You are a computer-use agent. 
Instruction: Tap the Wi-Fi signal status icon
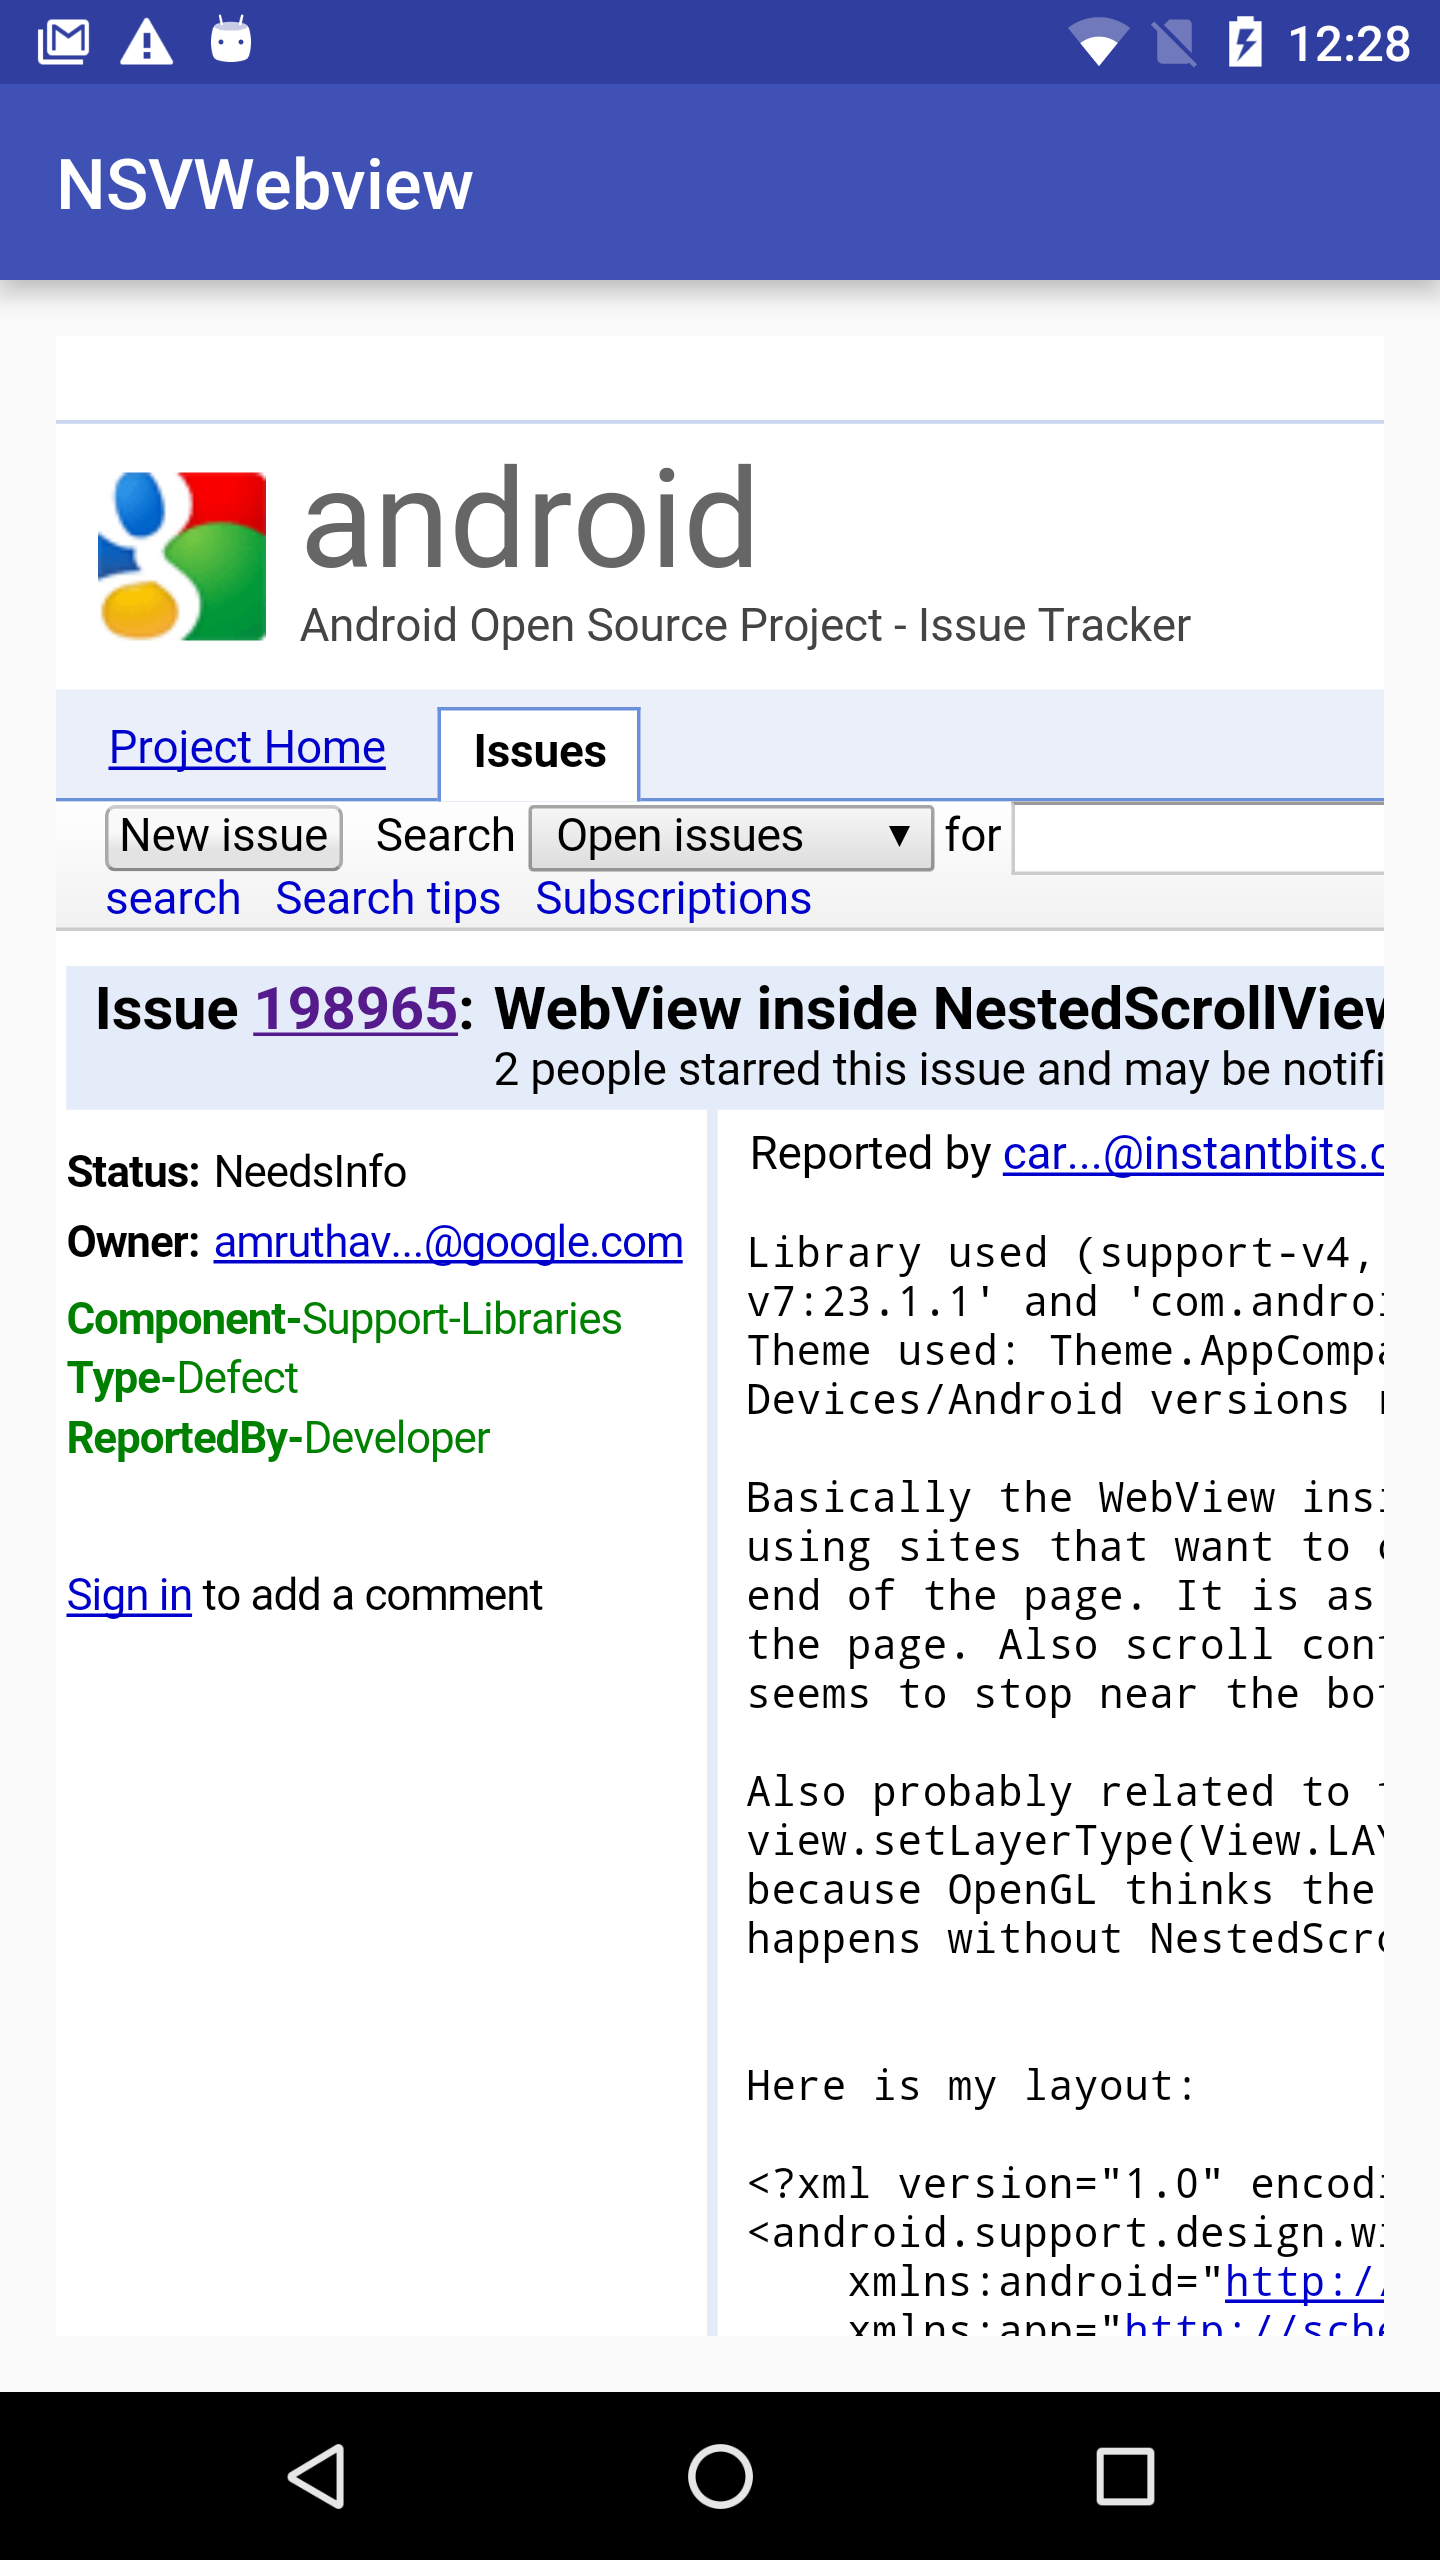[x=1098, y=44]
